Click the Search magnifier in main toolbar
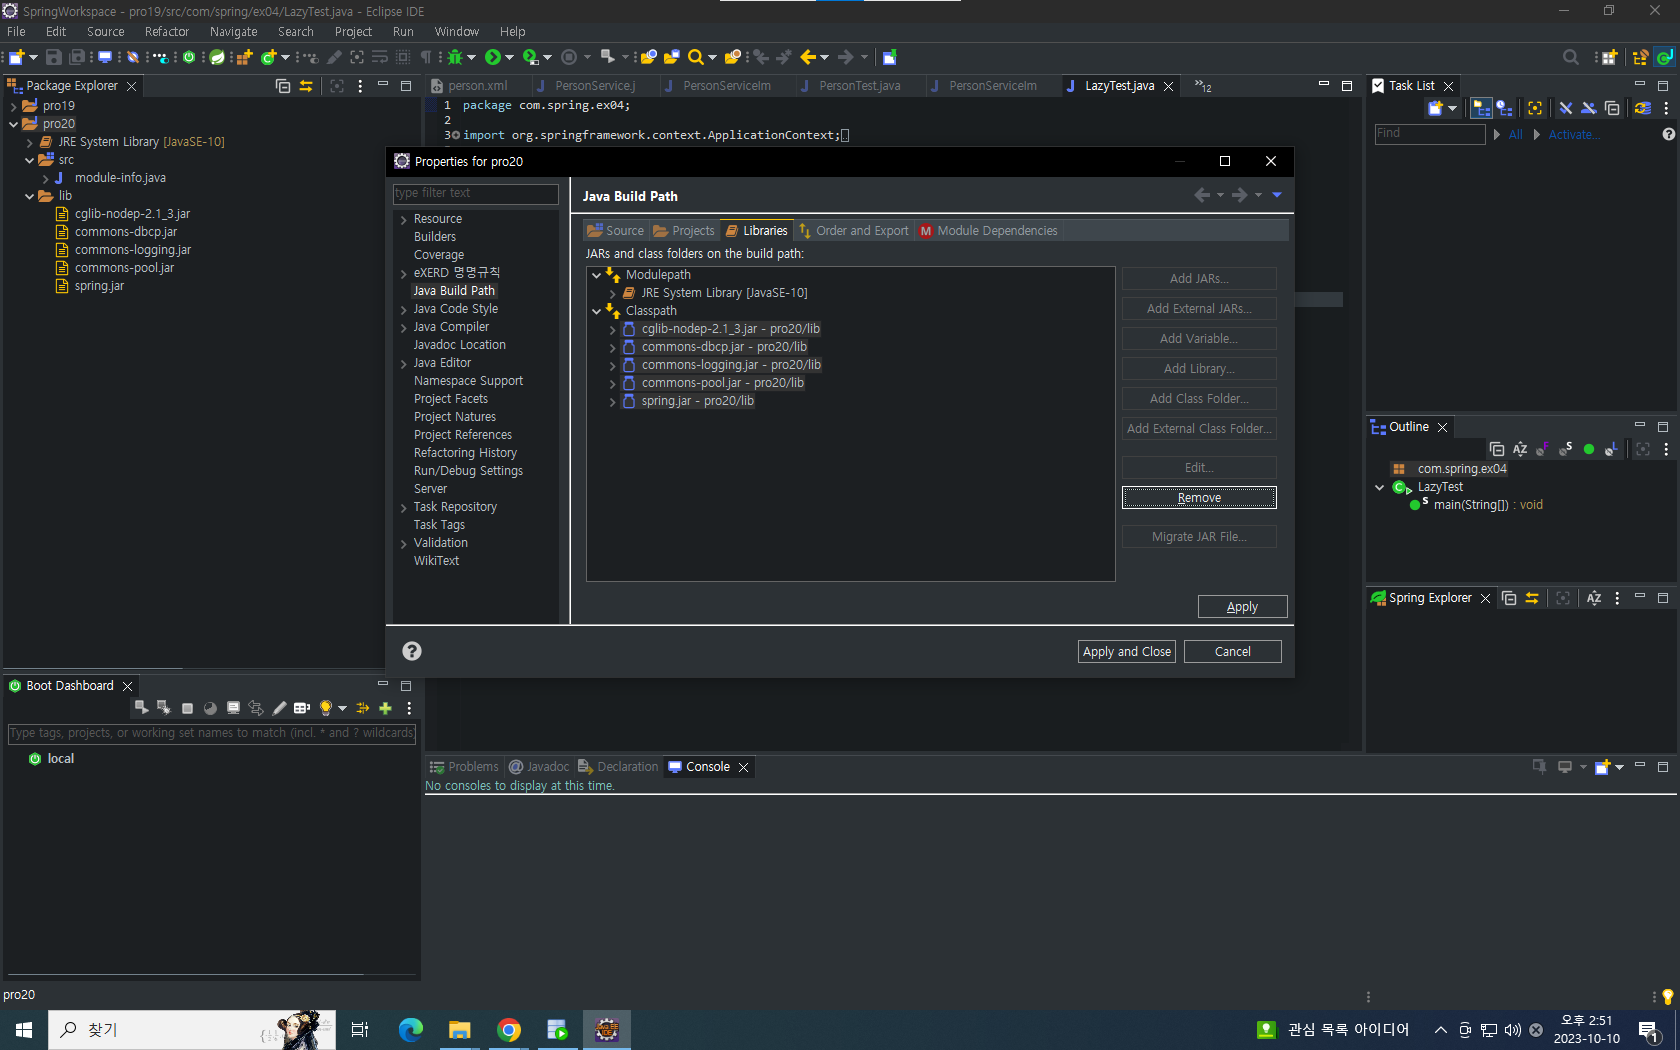Image resolution: width=1680 pixels, height=1050 pixels. (695, 57)
